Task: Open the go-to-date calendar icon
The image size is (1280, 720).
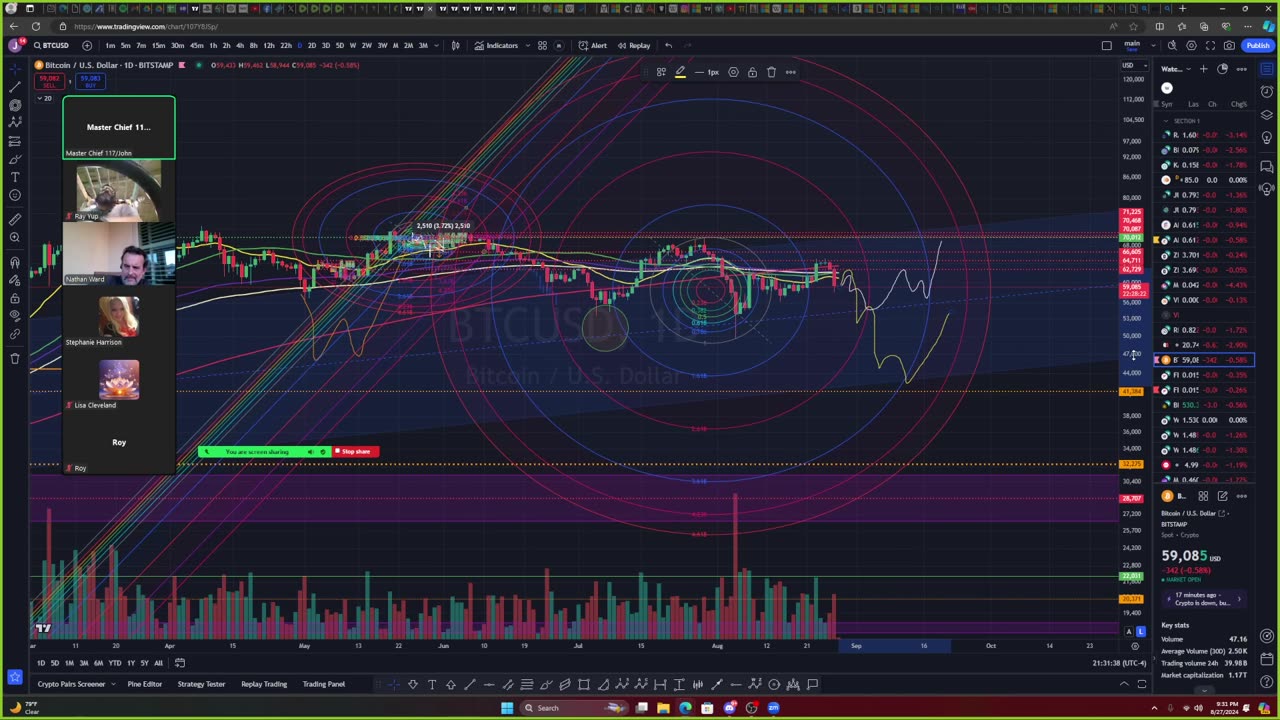Action: 180,663
